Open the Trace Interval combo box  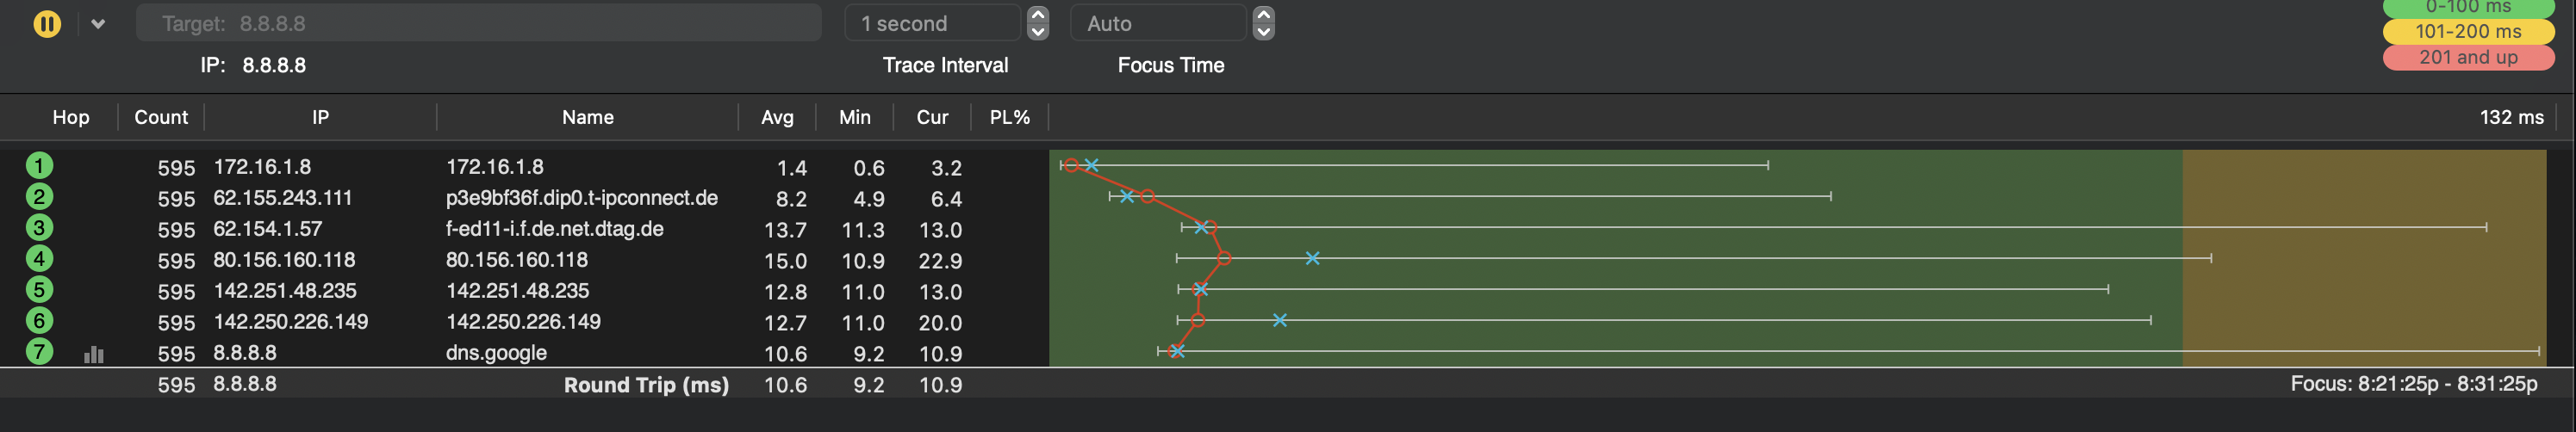(x=932, y=23)
